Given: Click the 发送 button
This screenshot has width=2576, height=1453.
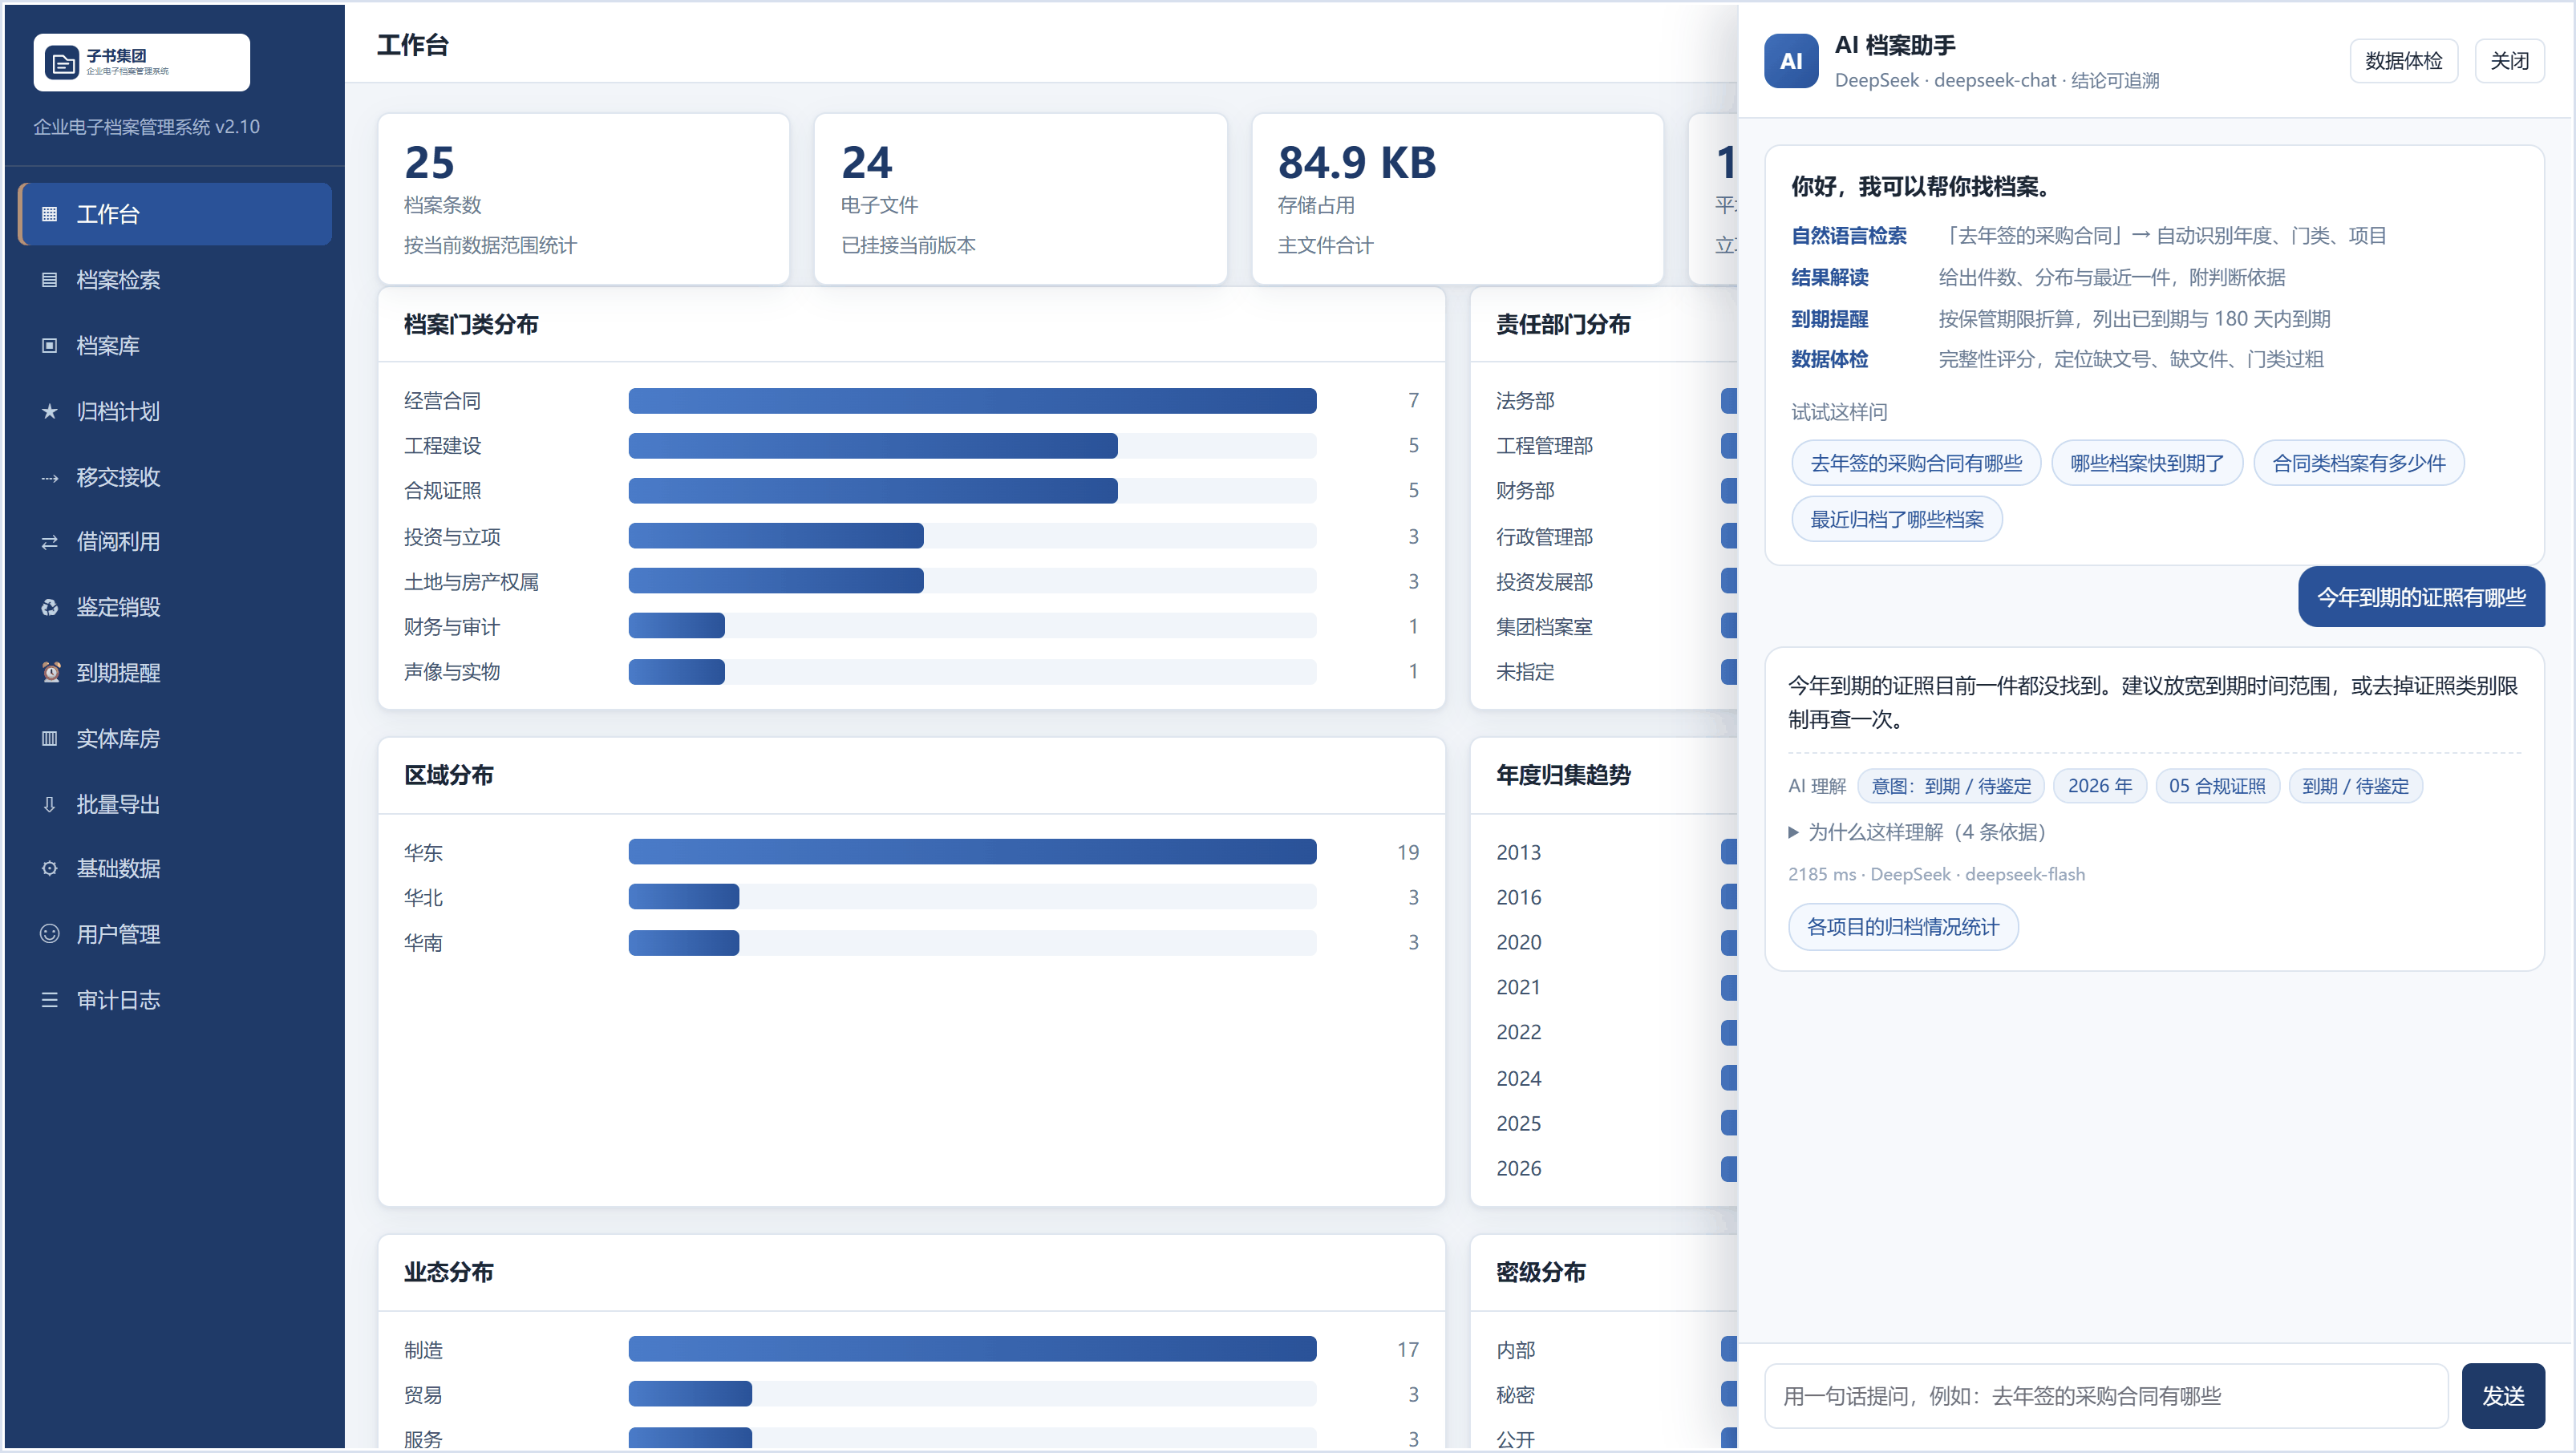Looking at the screenshot, I should click(x=2503, y=1396).
